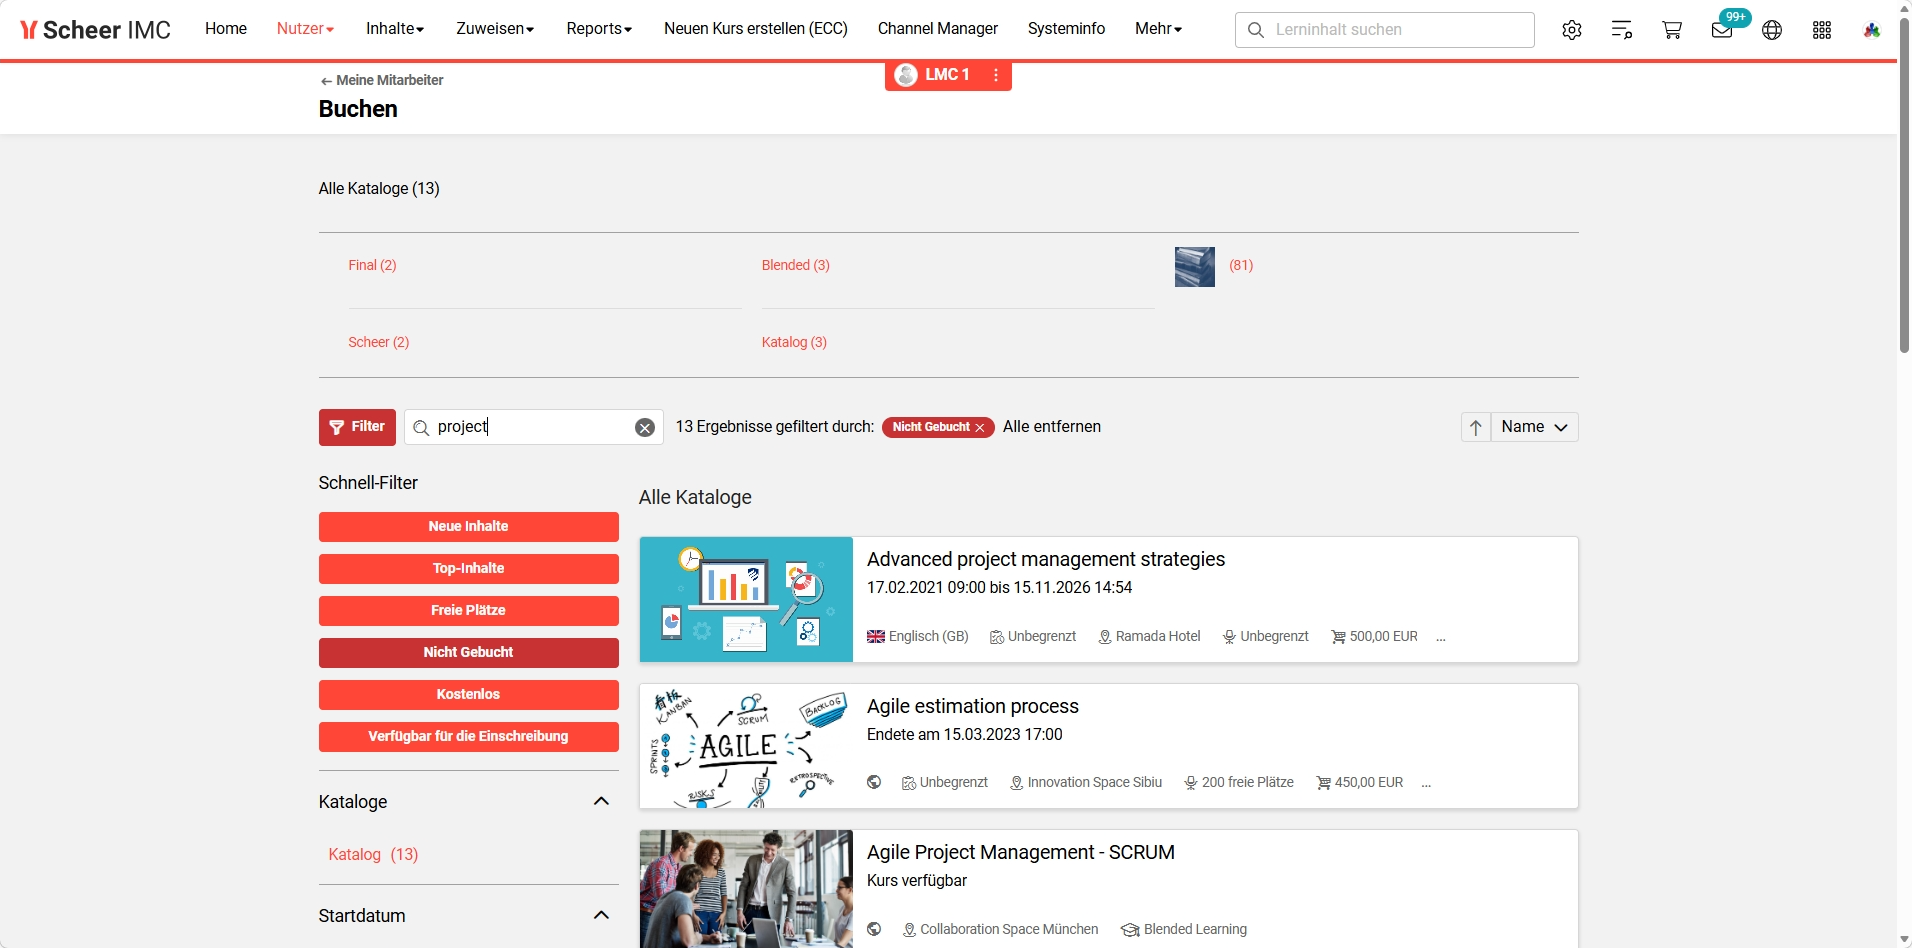Screen dimensions: 1912x948
Task: Open the Final (2) catalog
Action: (372, 265)
